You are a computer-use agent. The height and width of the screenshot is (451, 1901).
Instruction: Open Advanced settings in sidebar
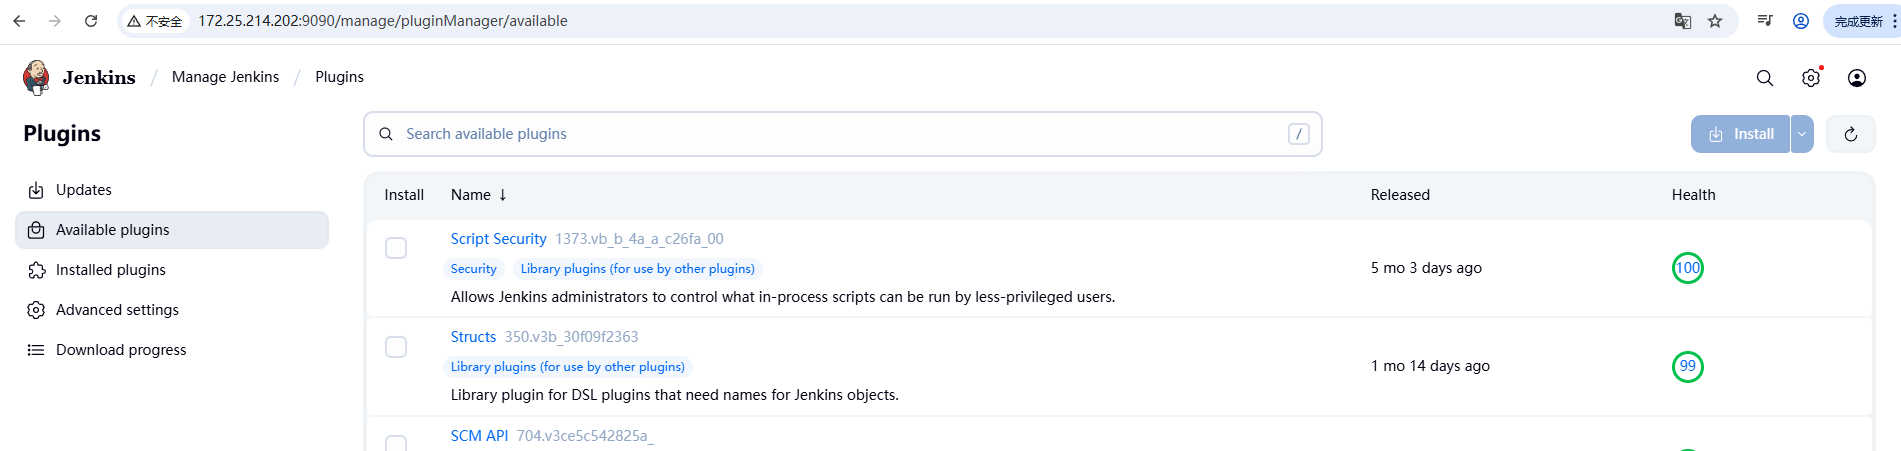coord(117,310)
